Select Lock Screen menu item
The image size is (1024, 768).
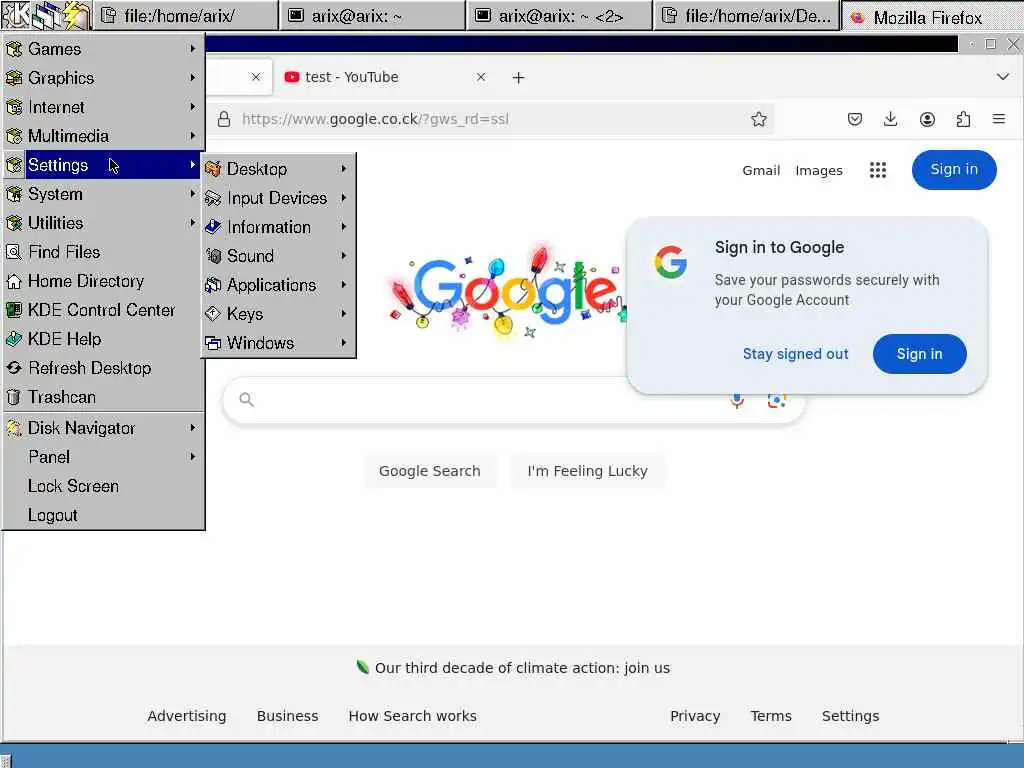[x=103, y=487]
